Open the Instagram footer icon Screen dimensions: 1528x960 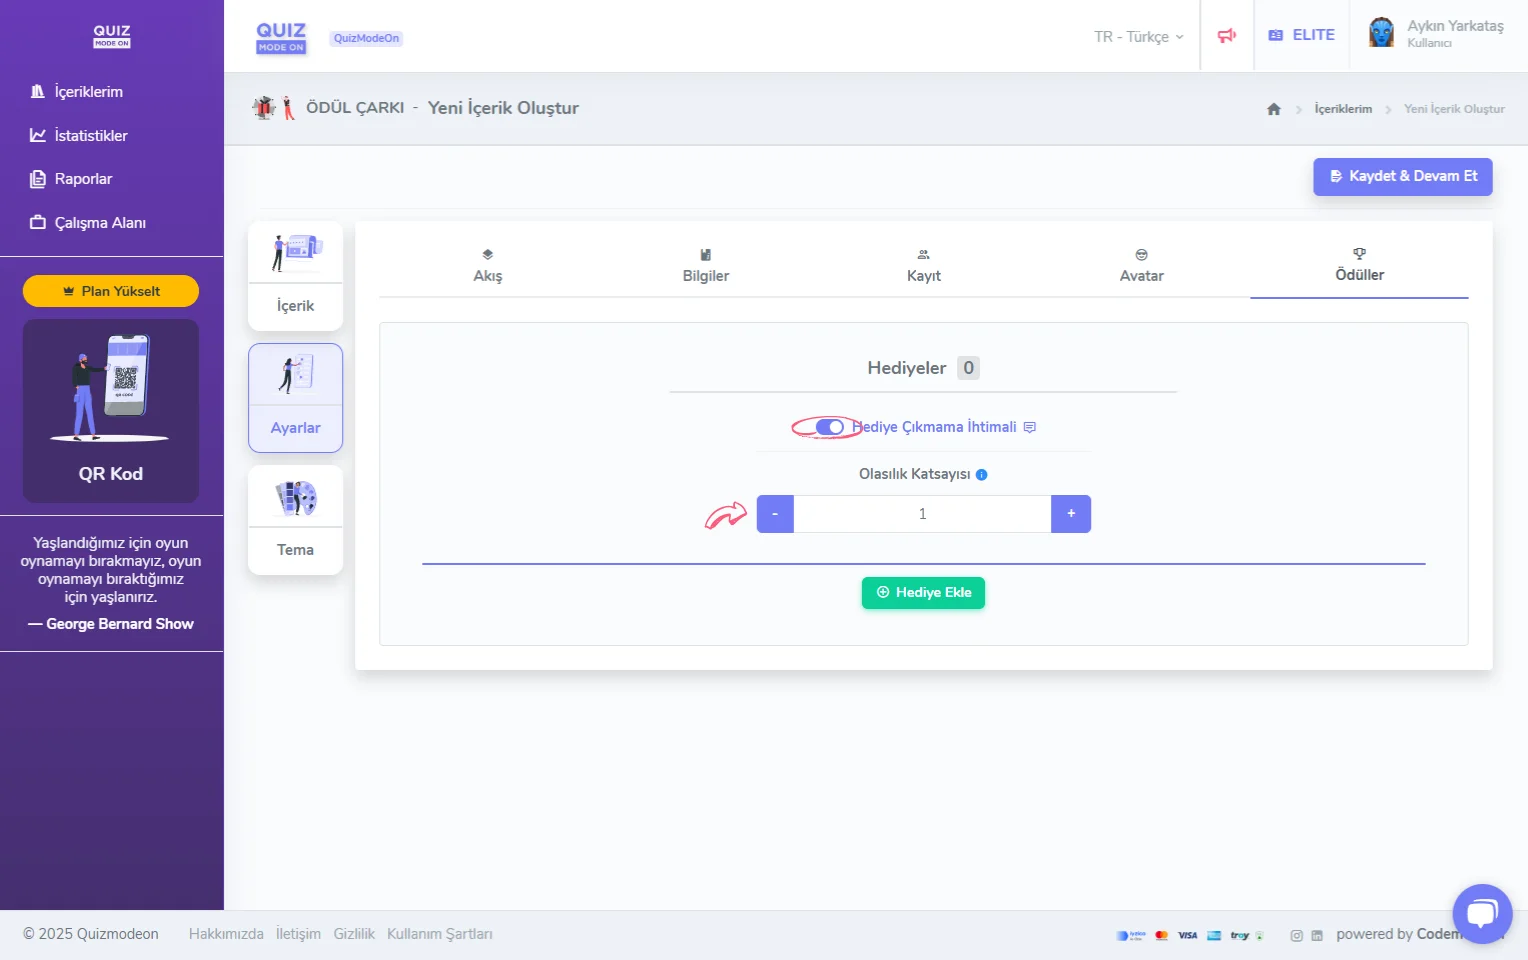coord(1296,936)
